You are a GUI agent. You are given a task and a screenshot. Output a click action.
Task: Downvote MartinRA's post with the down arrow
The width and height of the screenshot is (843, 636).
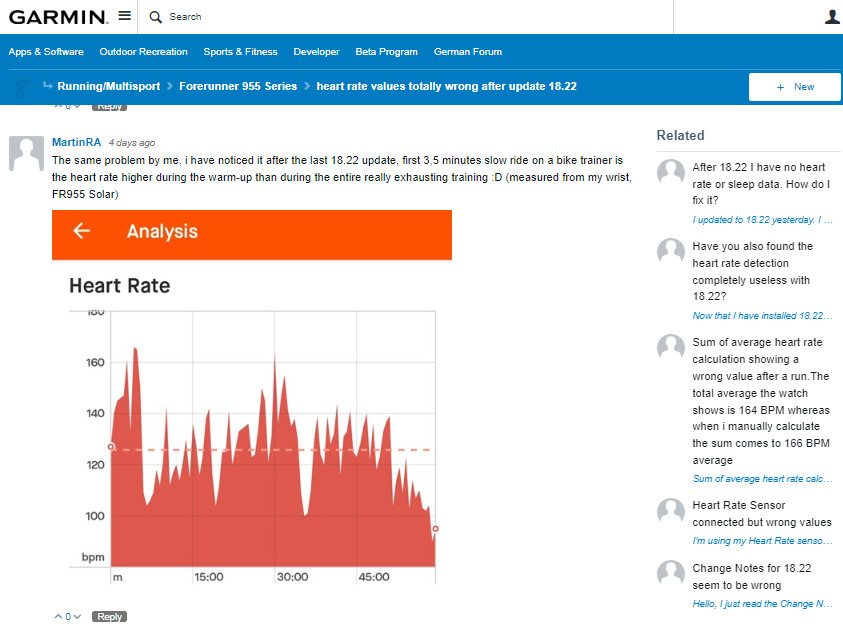[x=77, y=617]
